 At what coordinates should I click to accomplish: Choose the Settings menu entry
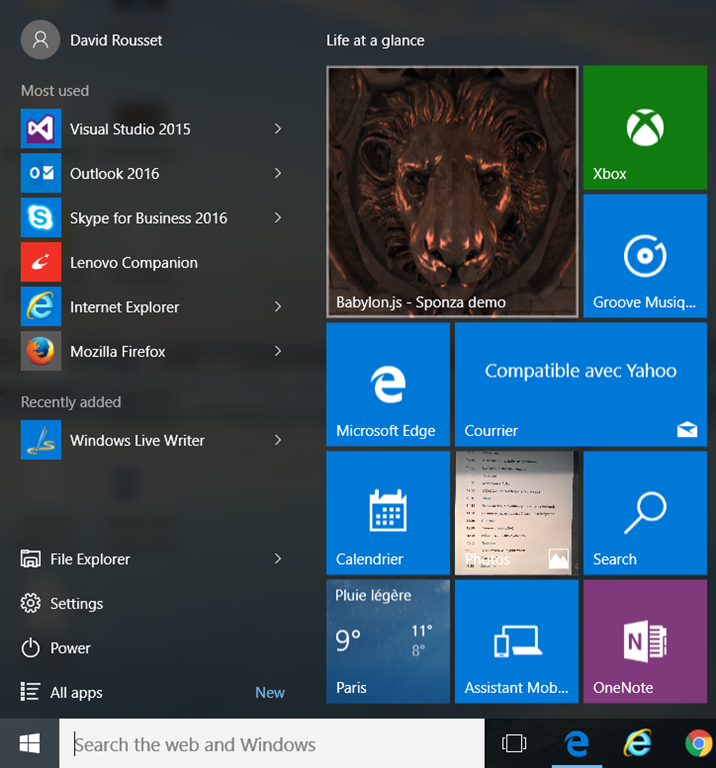(x=152, y=603)
